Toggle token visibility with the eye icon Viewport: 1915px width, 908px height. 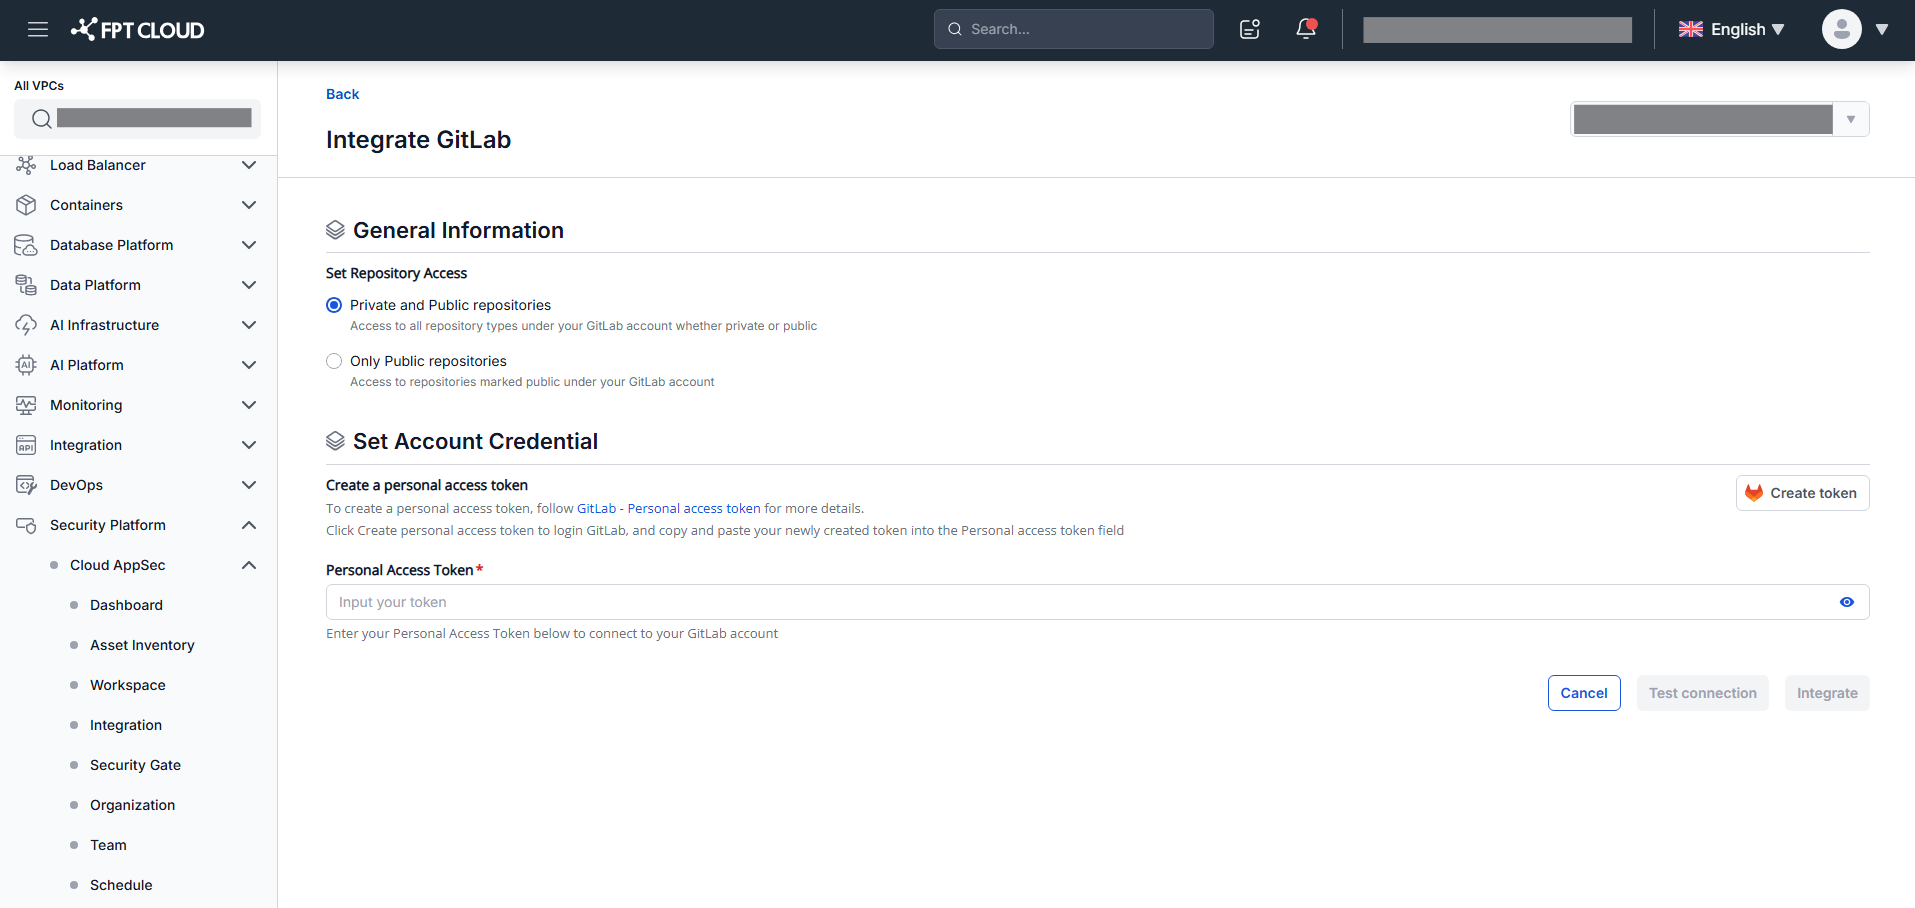pyautogui.click(x=1847, y=602)
